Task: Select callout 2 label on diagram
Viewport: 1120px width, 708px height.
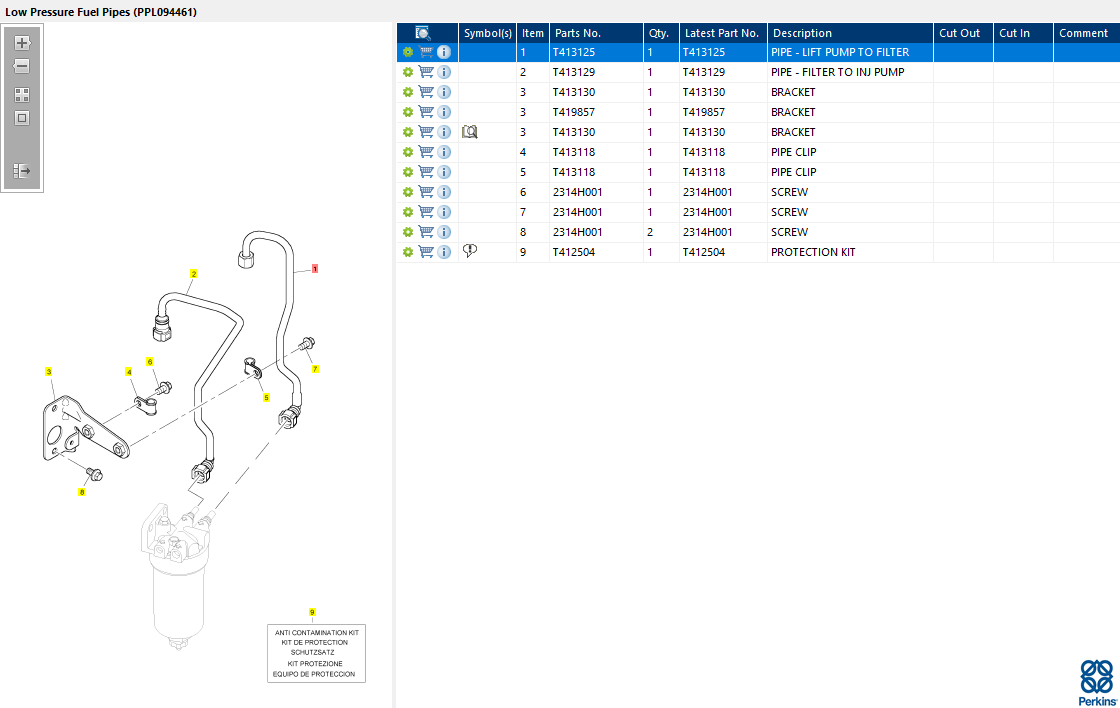Action: [x=193, y=273]
